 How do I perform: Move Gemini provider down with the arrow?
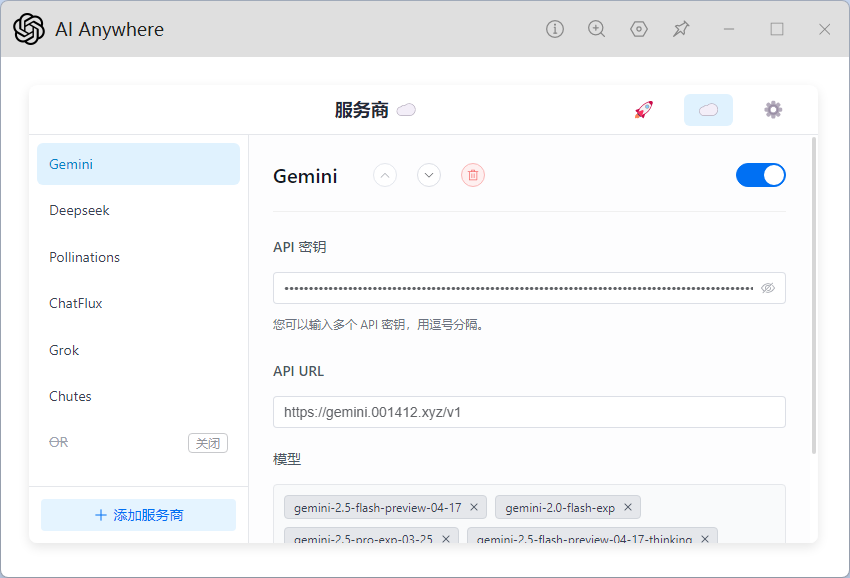[429, 175]
